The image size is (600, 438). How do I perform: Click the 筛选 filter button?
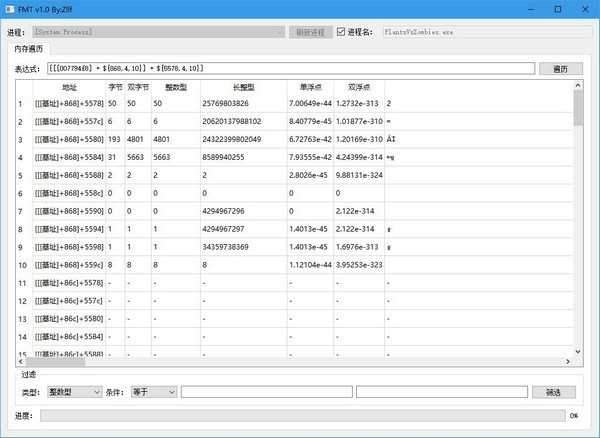tap(553, 392)
